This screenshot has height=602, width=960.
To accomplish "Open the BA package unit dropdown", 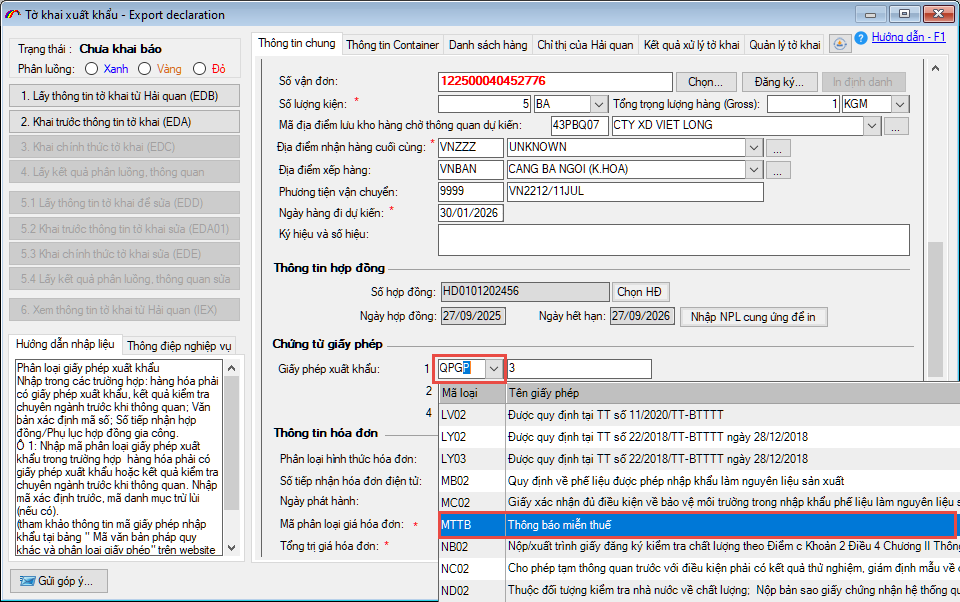I will pos(598,104).
